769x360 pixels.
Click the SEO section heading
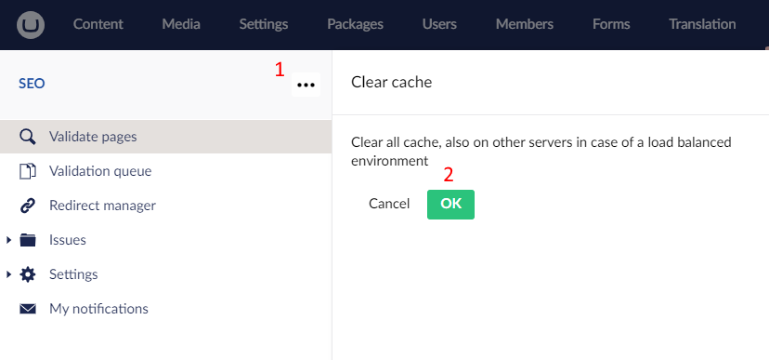point(32,84)
